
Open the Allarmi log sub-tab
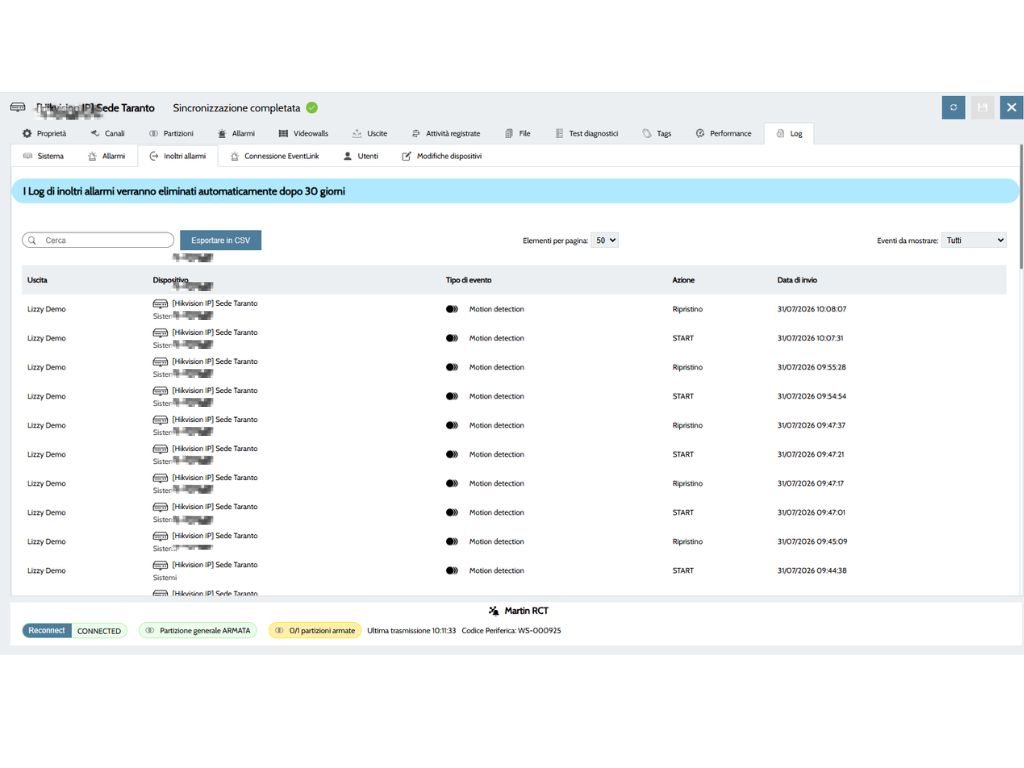(106, 156)
